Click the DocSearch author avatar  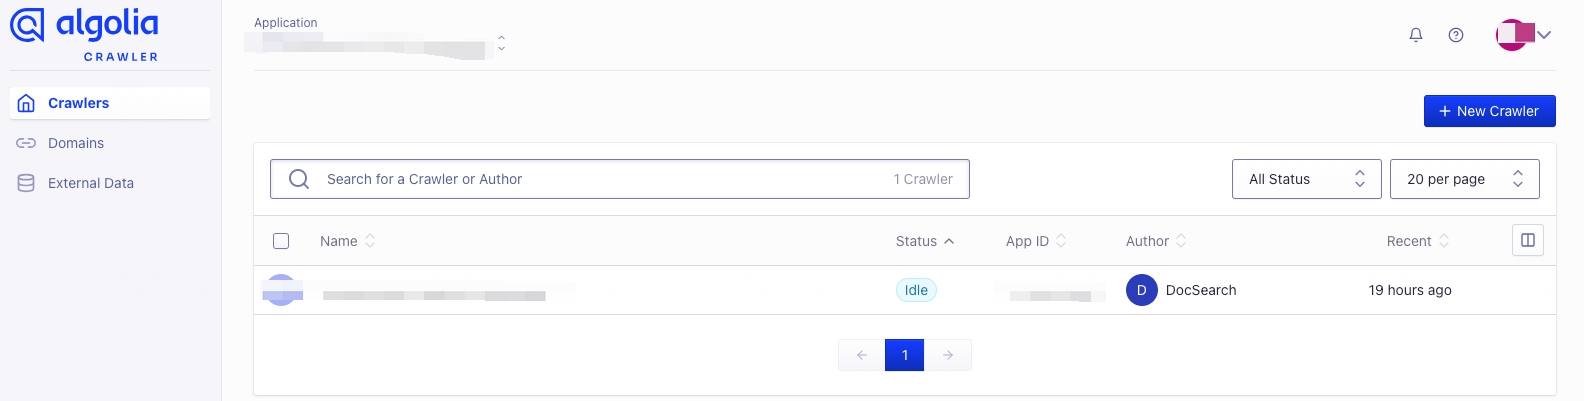(x=1142, y=290)
